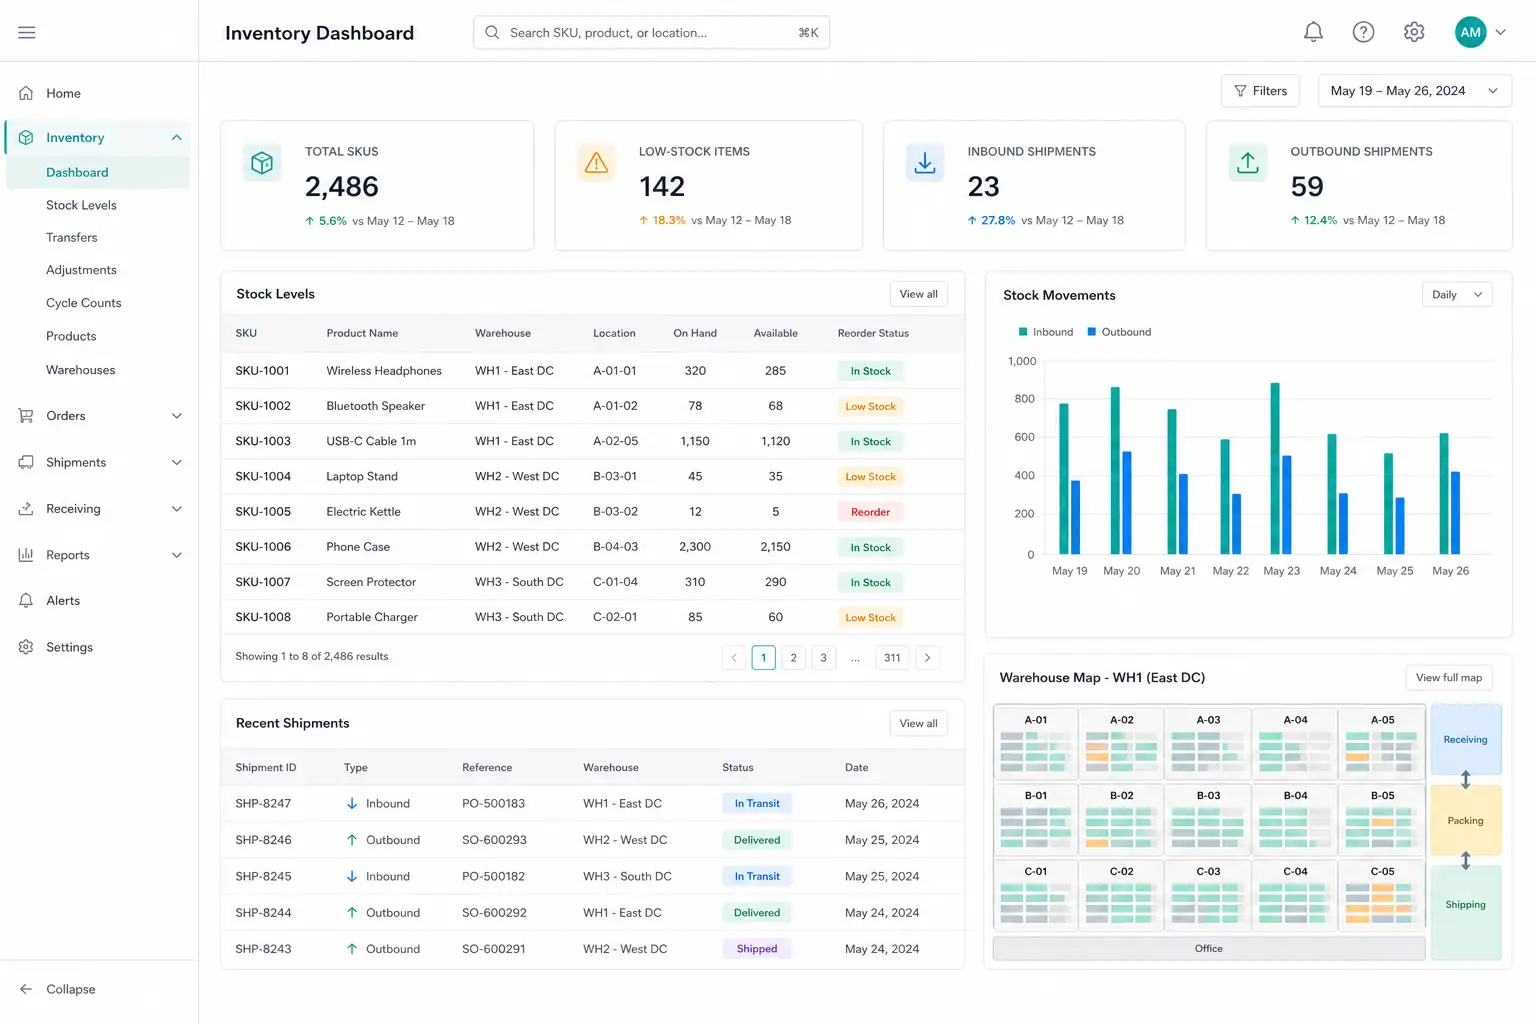Click the Shipped status badge for SHP-8243

757,949
